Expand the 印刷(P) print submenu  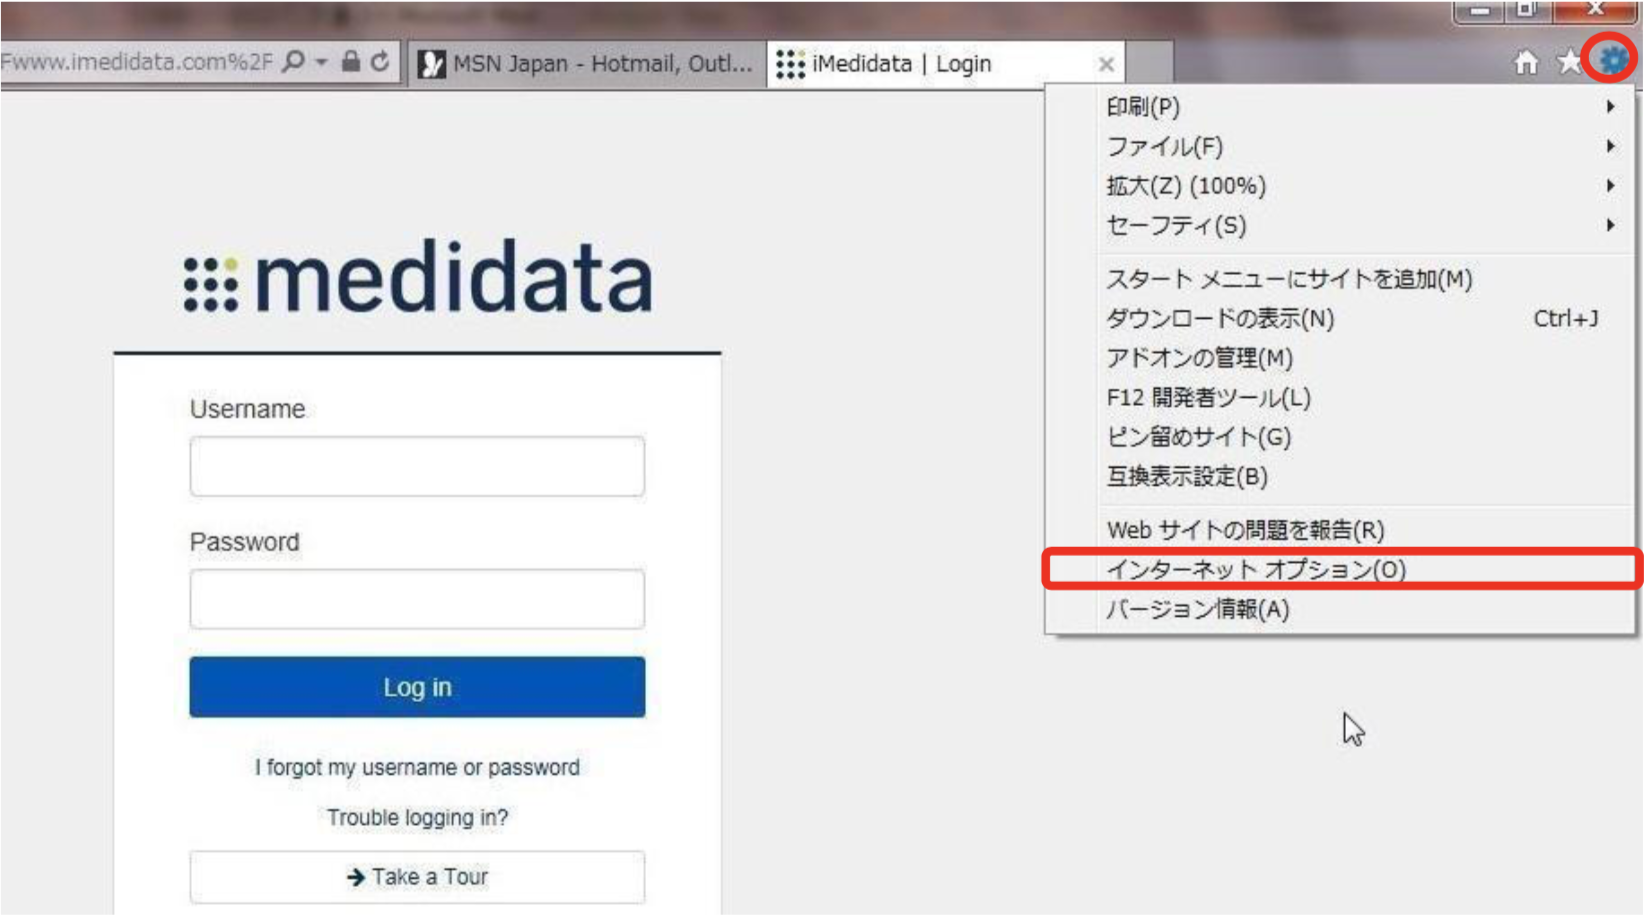(x=1143, y=106)
